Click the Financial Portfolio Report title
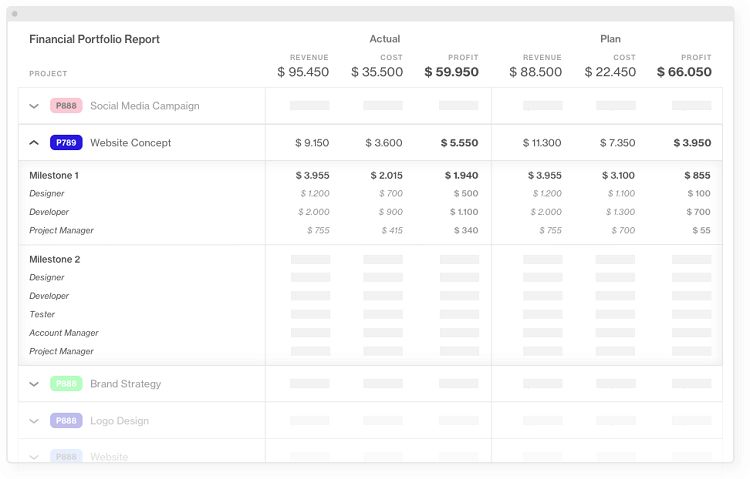The image size is (750, 479). (x=94, y=39)
